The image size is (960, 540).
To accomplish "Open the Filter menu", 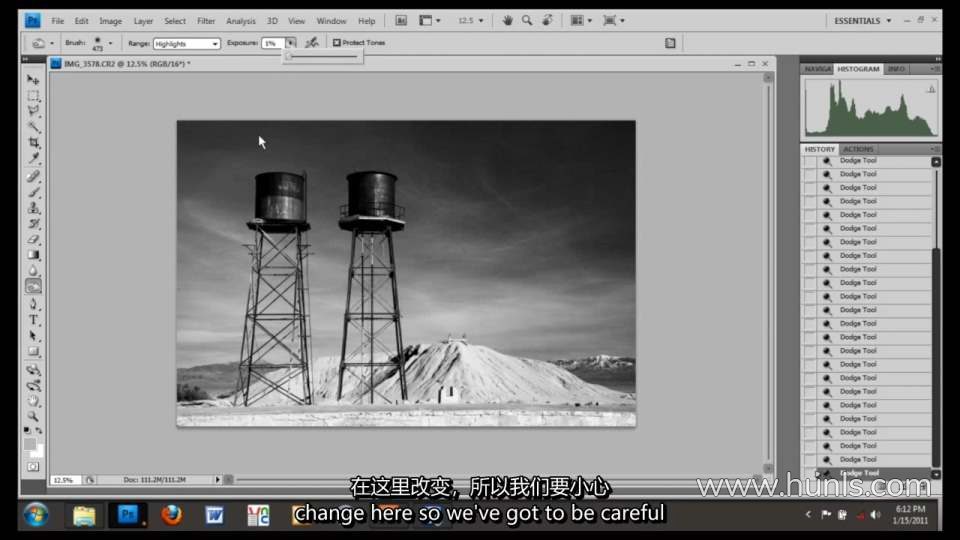I will [206, 21].
